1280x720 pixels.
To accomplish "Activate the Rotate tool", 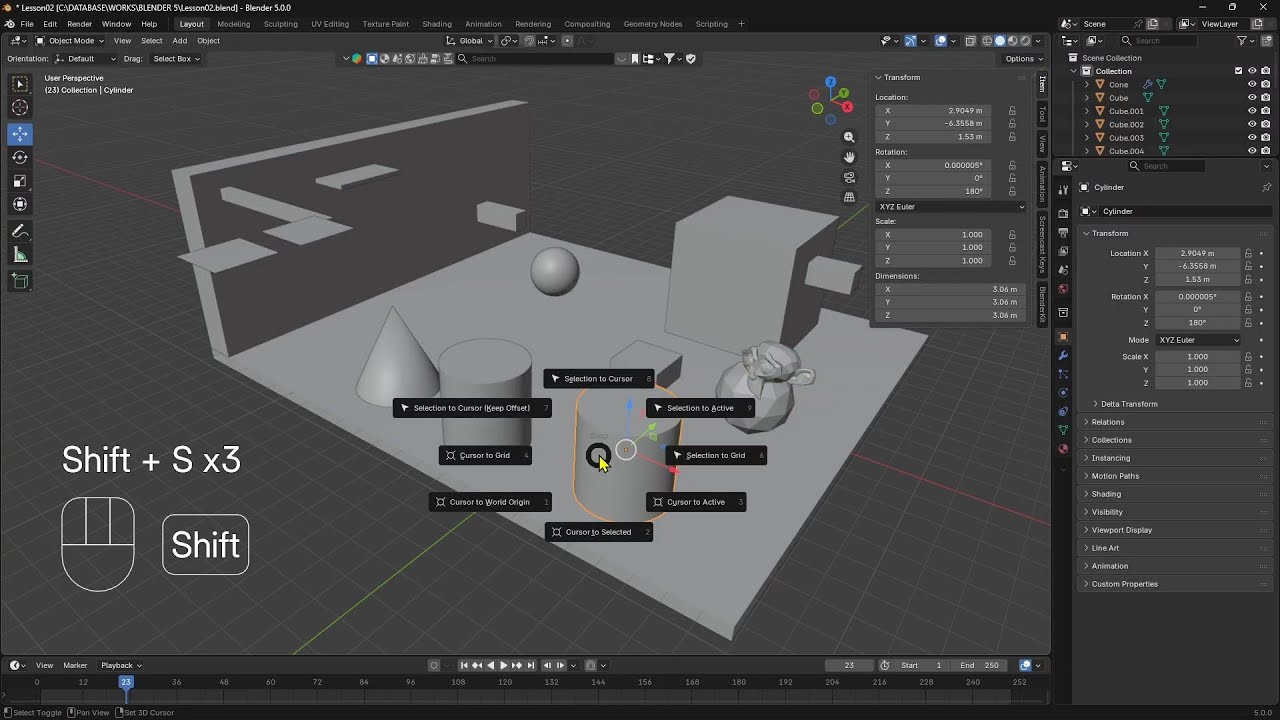I will coord(20,157).
